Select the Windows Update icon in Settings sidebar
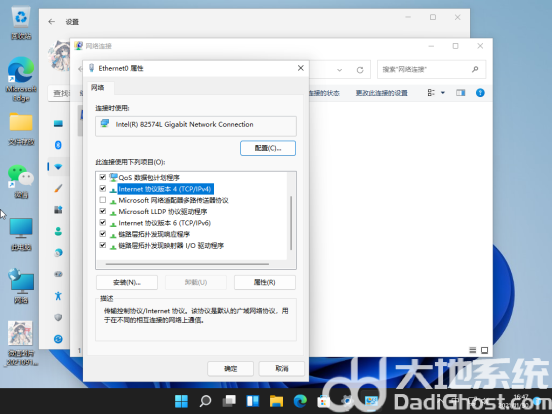This screenshot has height=414, width=552. coord(58,339)
